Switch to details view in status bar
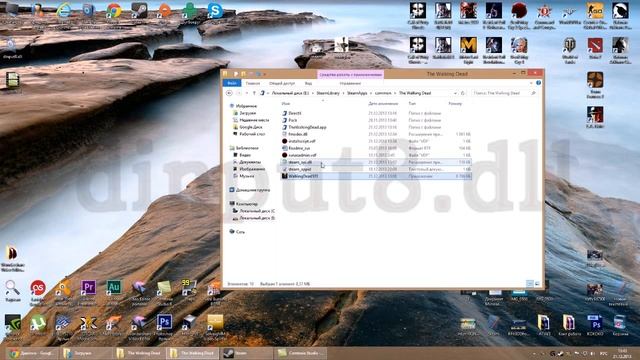640x360 pixels. pyautogui.click(x=530, y=283)
